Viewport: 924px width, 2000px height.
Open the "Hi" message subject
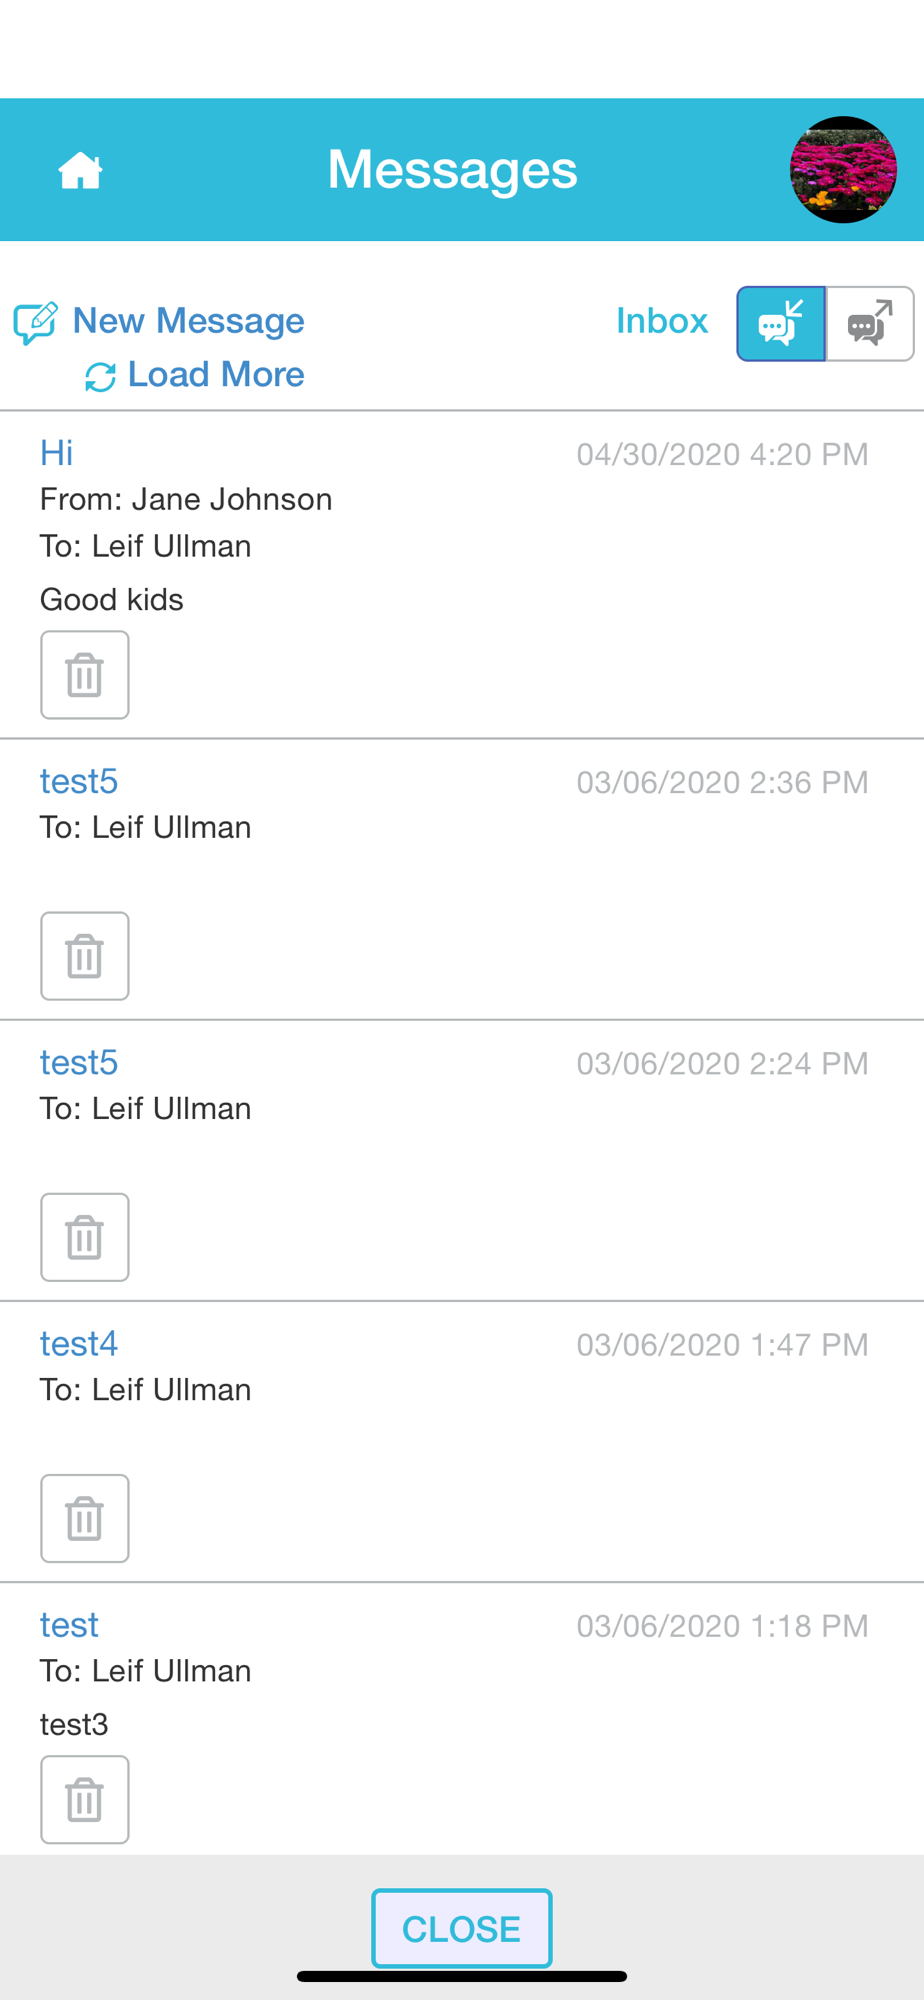(x=57, y=453)
